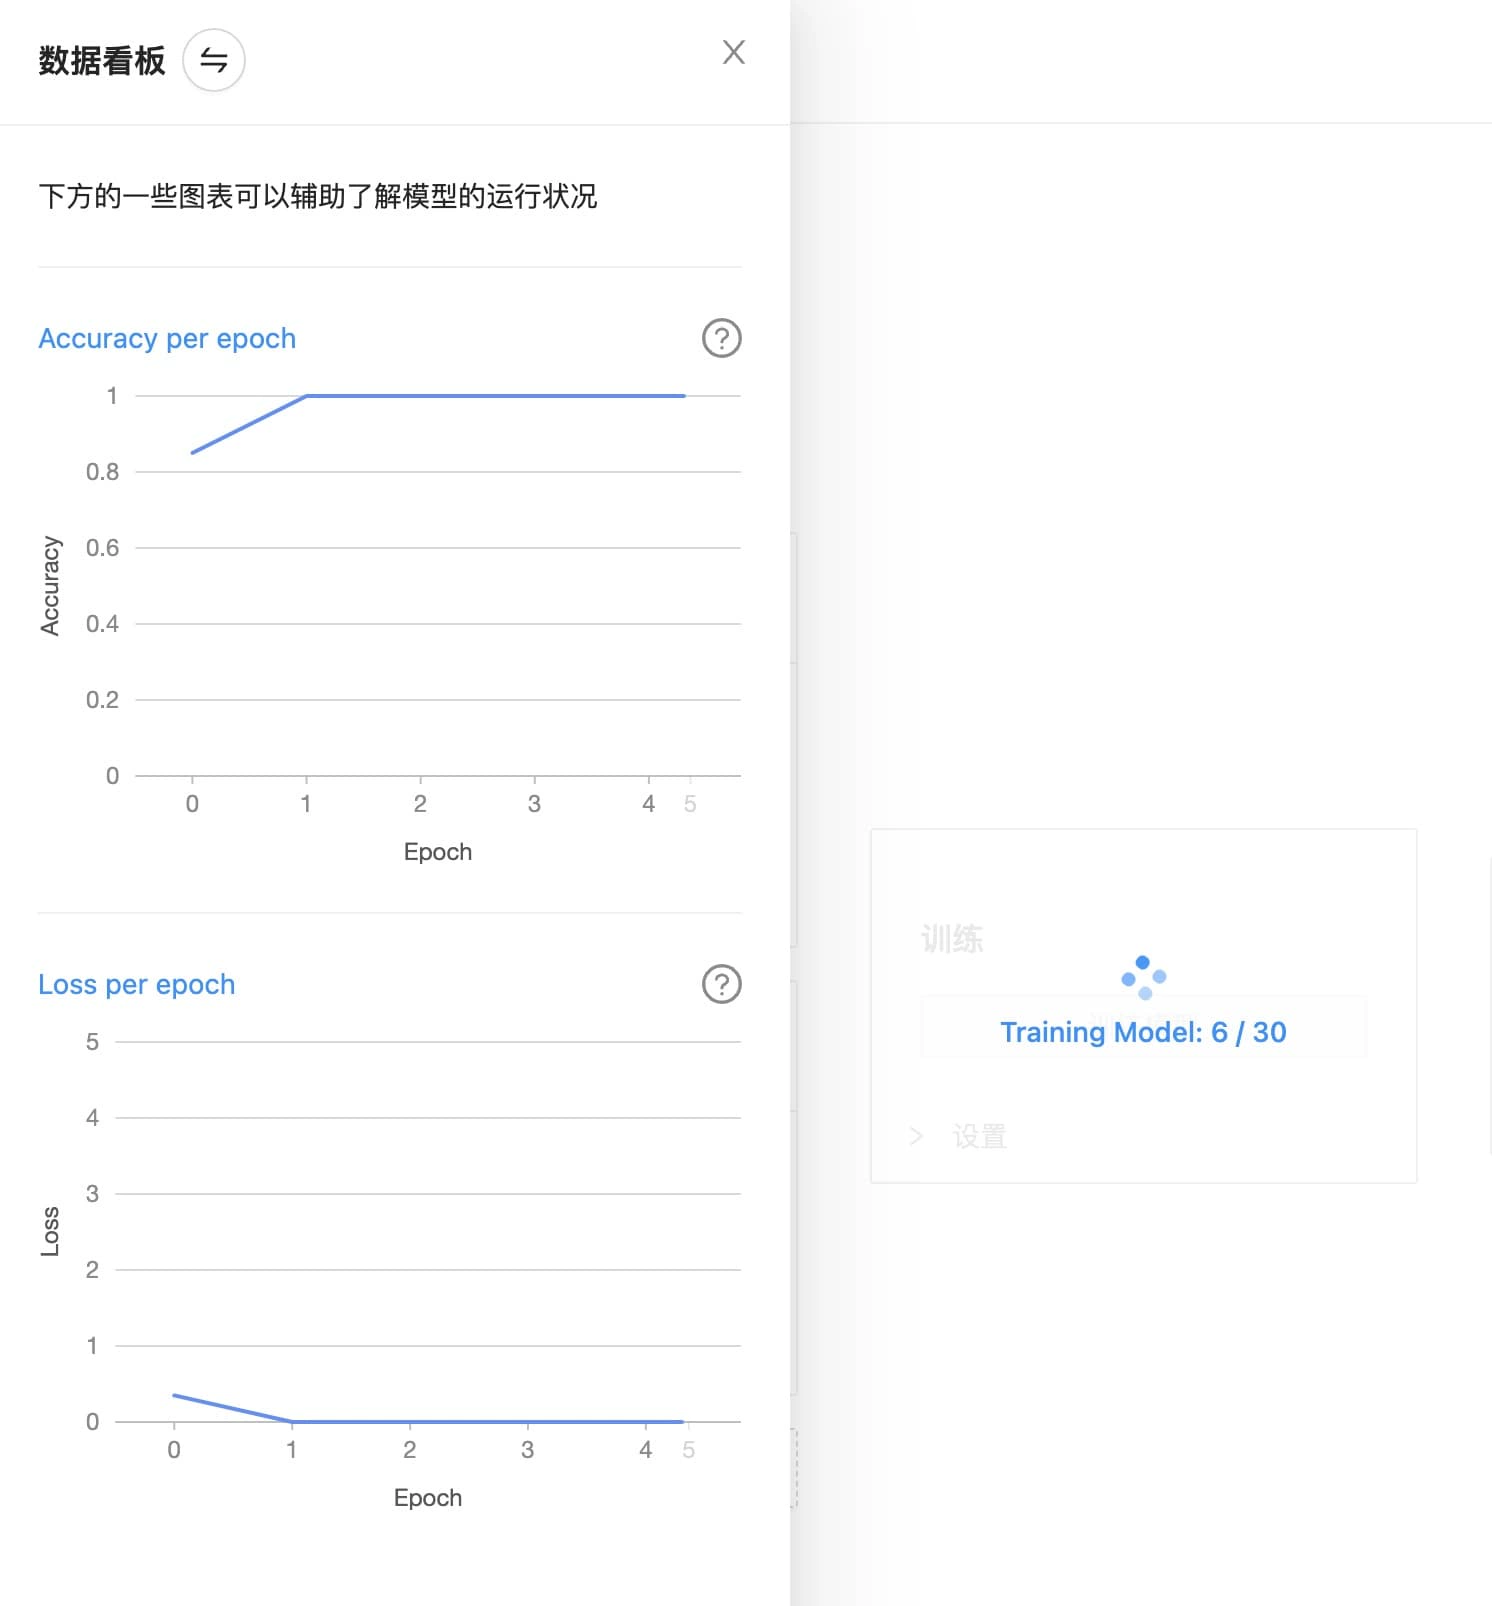This screenshot has width=1492, height=1606.
Task: Open help for Accuracy per epoch
Action: pos(722,338)
